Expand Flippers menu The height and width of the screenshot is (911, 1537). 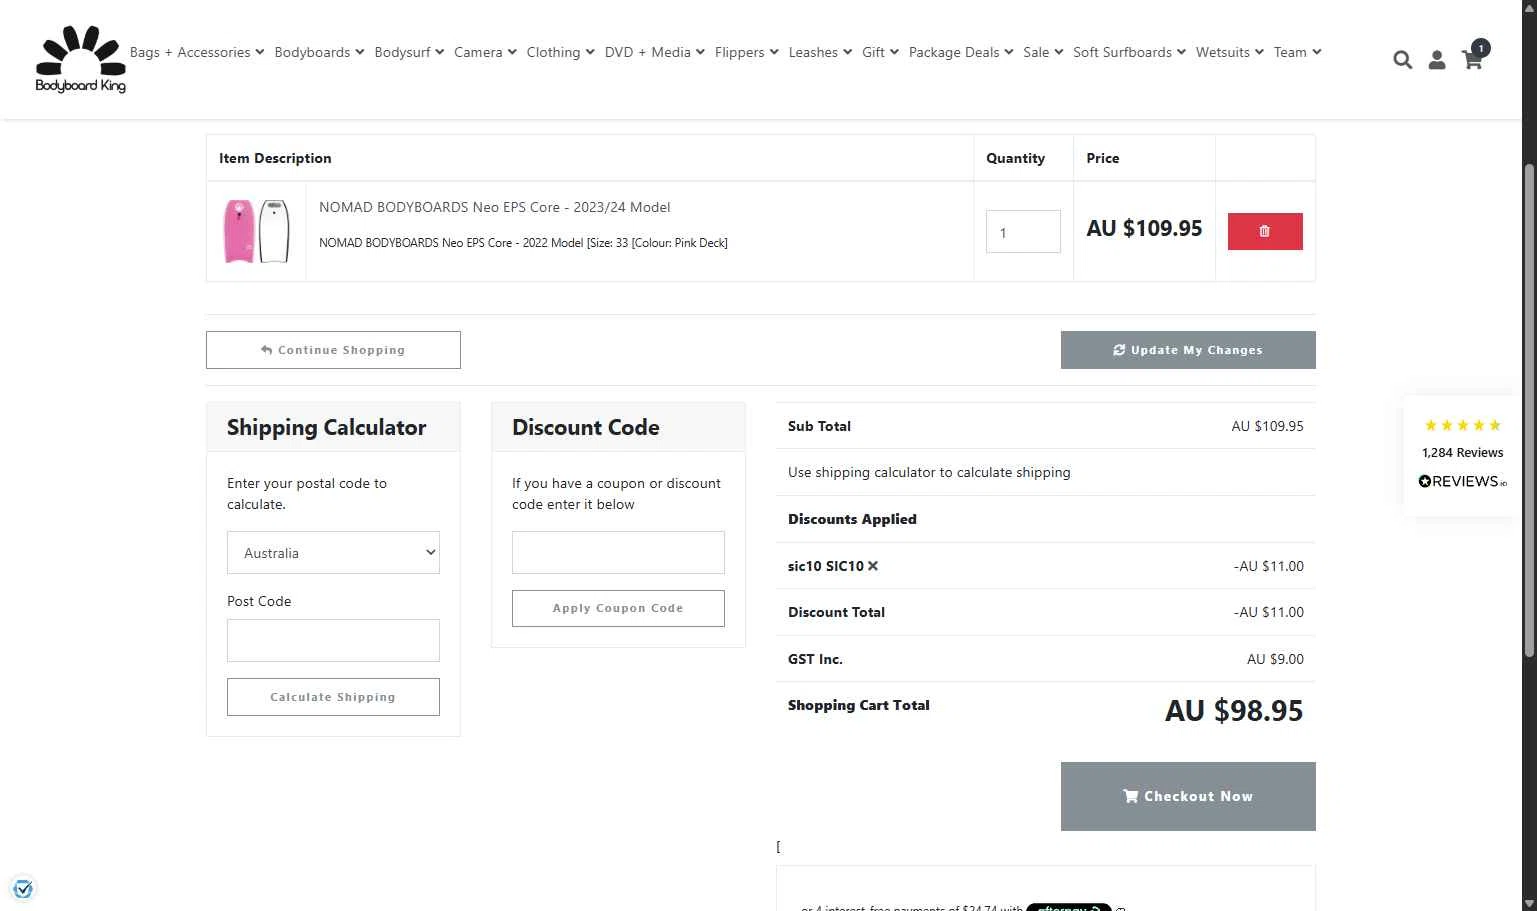pos(746,52)
